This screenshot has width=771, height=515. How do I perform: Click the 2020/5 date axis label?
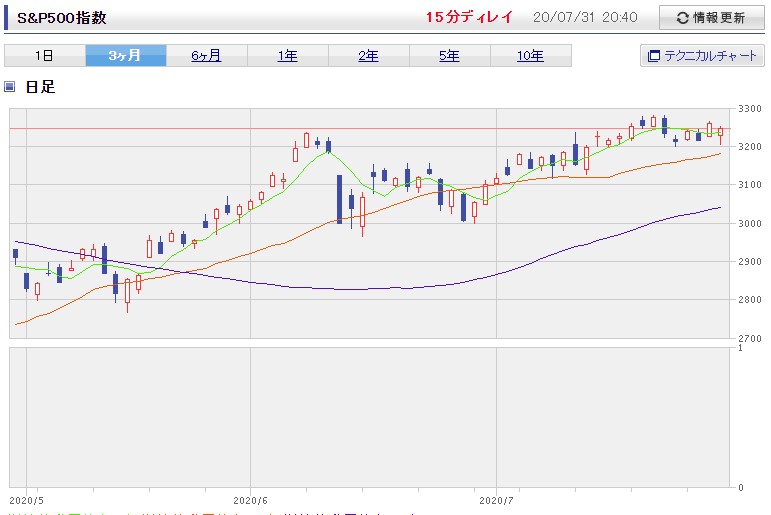[27, 501]
